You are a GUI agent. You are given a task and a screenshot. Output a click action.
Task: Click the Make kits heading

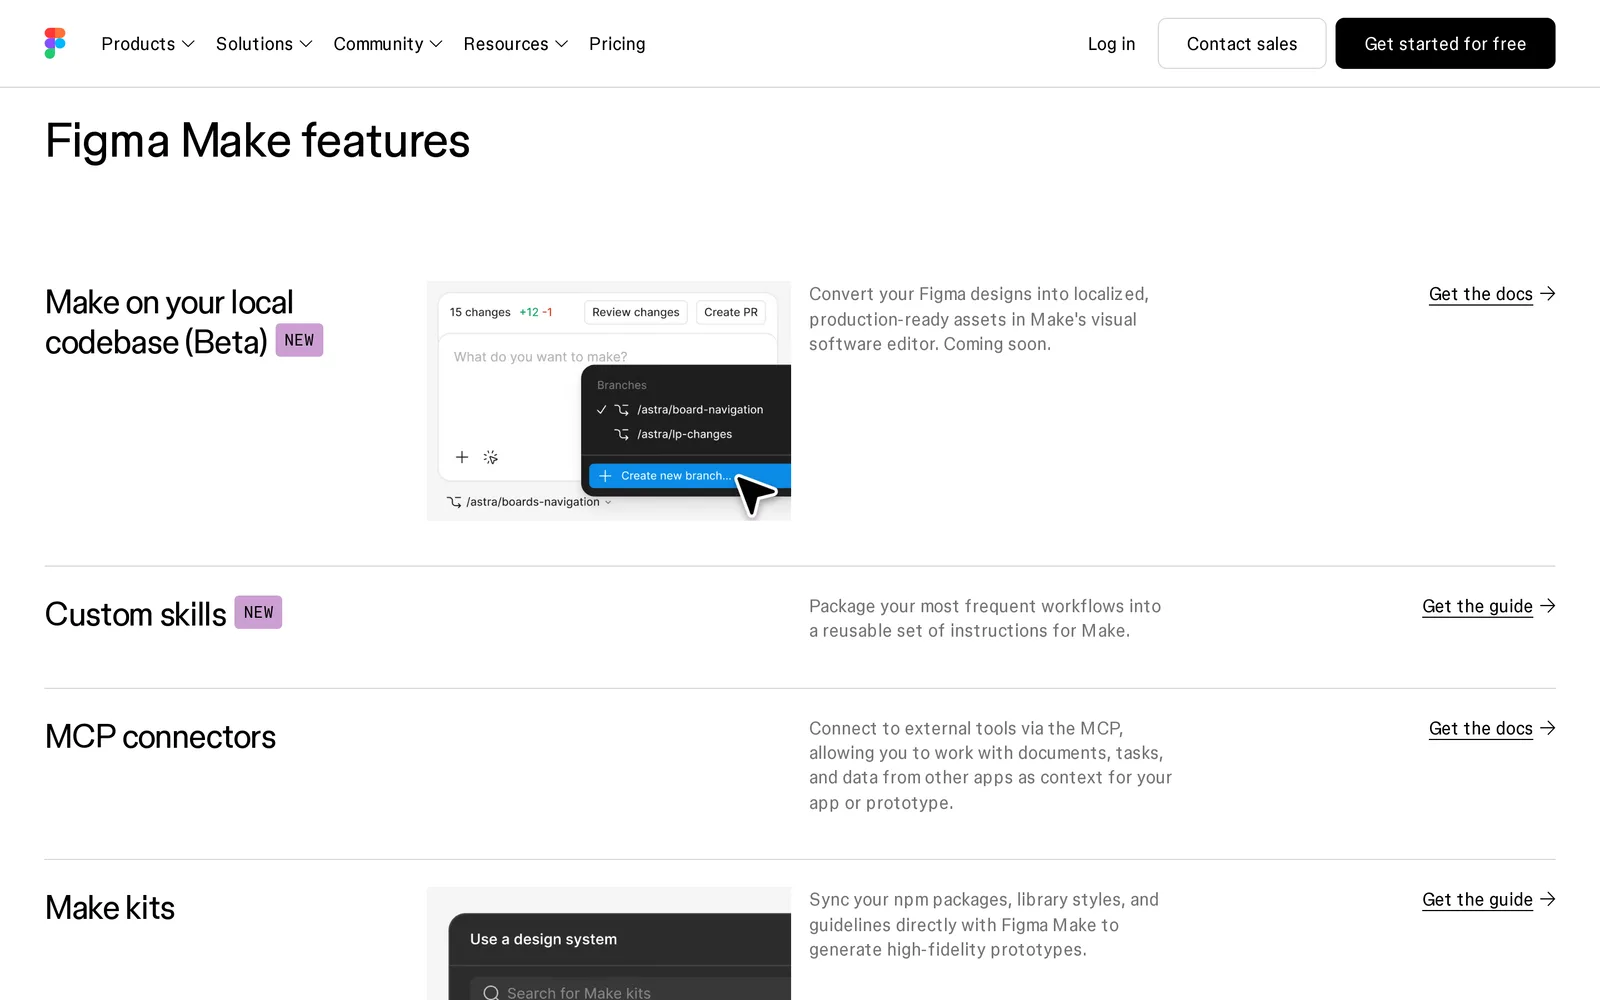[x=110, y=908]
